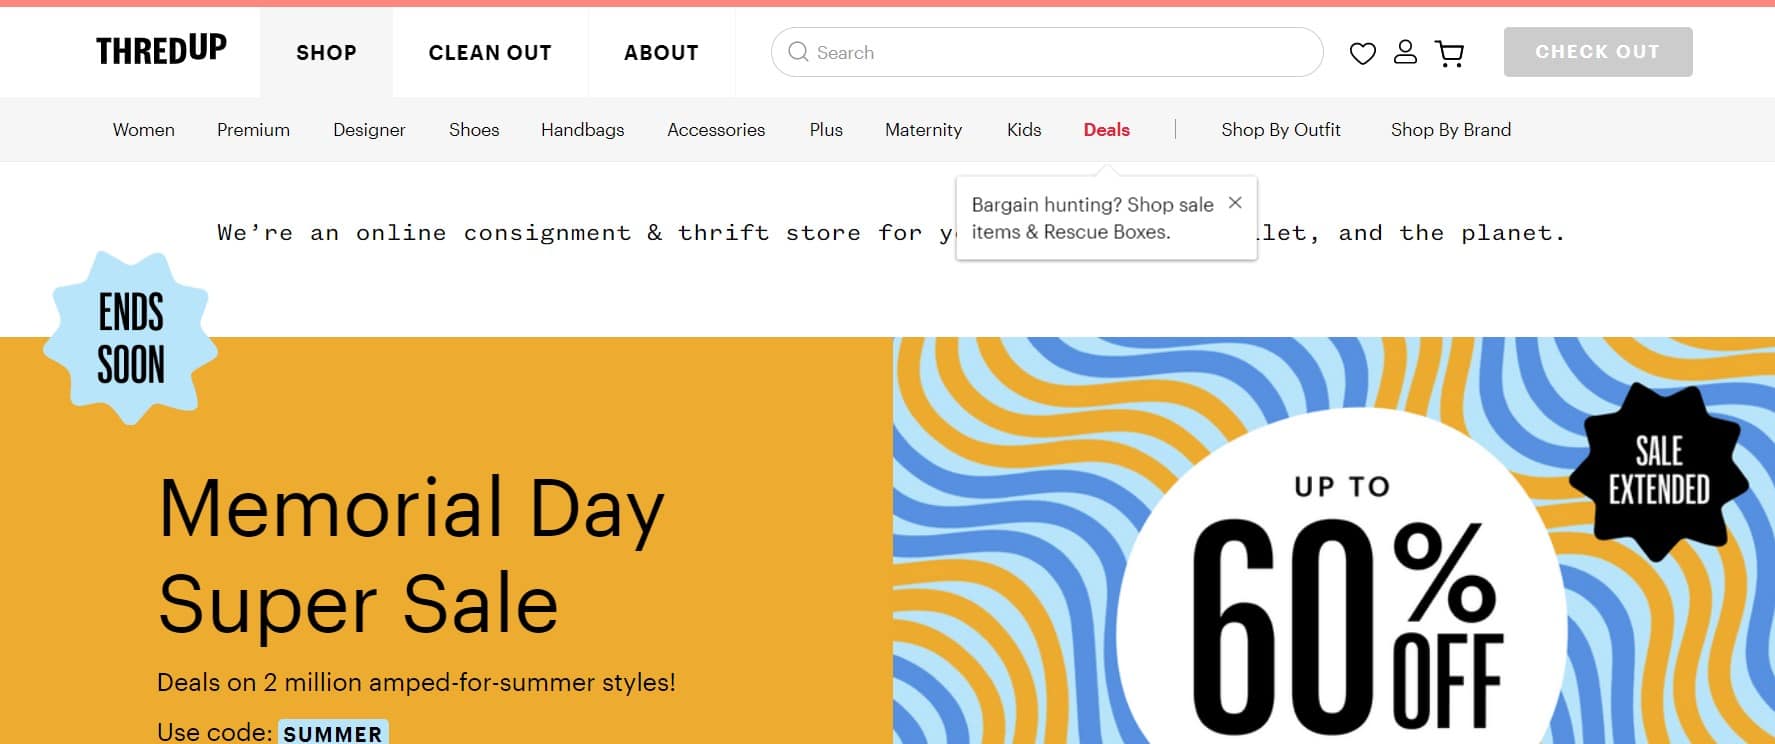Open the shopping cart icon
1775x744 pixels.
coord(1449,53)
